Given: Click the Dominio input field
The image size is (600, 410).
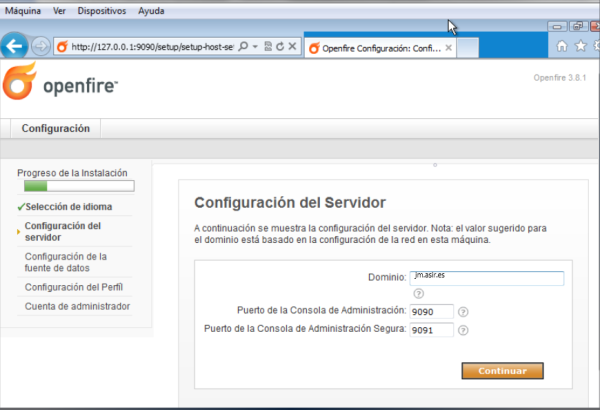Looking at the screenshot, I should tap(487, 279).
